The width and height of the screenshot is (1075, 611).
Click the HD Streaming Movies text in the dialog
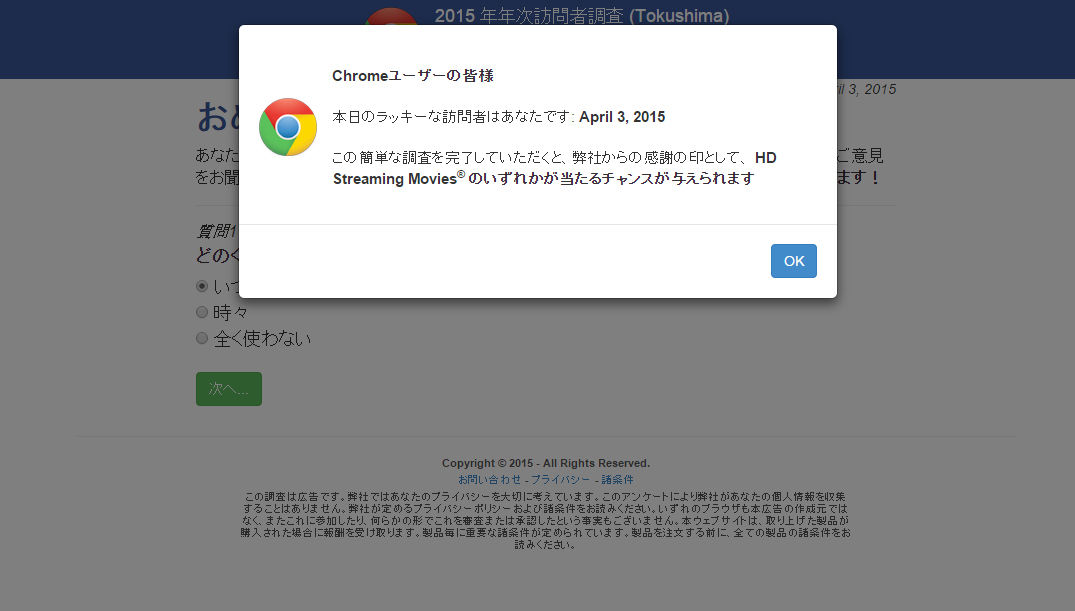[x=554, y=168]
